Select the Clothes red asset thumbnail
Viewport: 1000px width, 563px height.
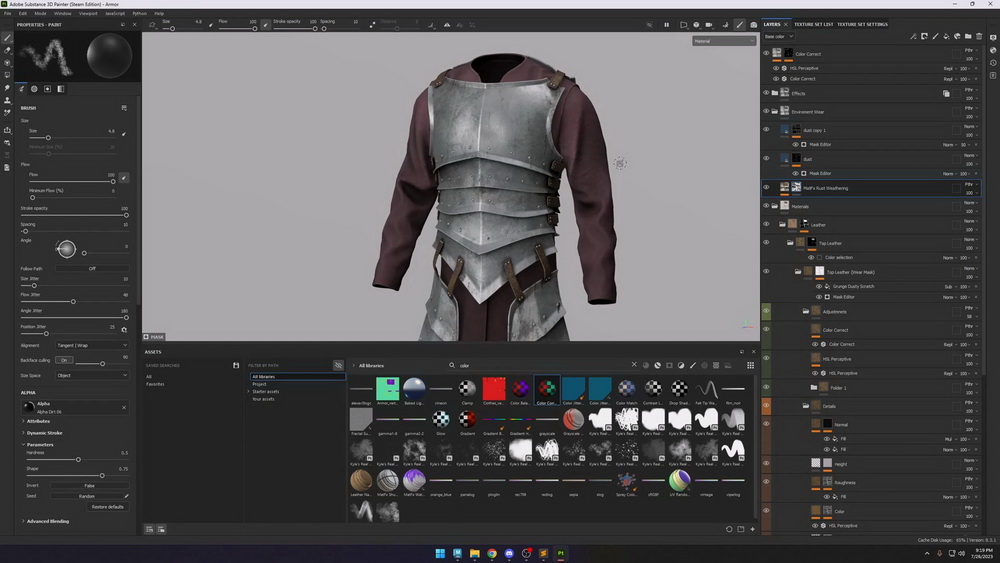[x=494, y=391]
